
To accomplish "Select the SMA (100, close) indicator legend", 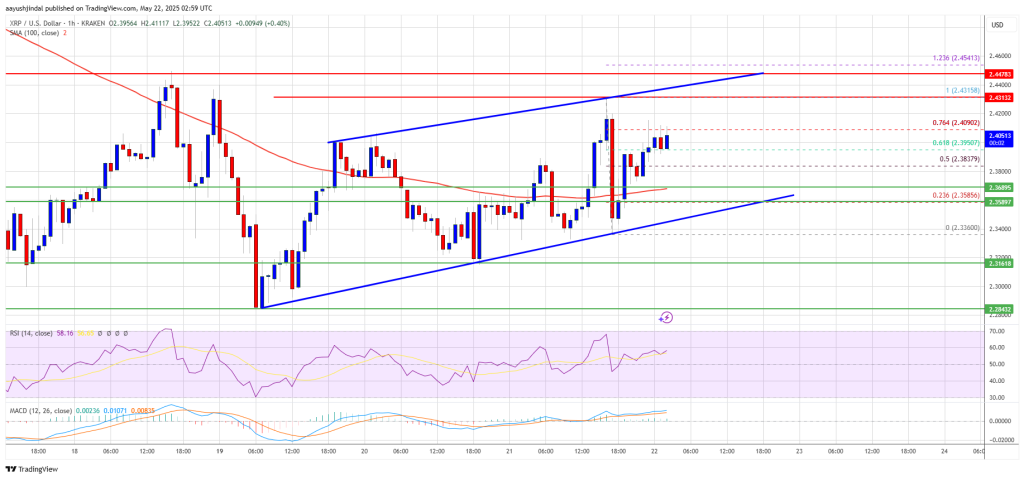I will [34, 33].
